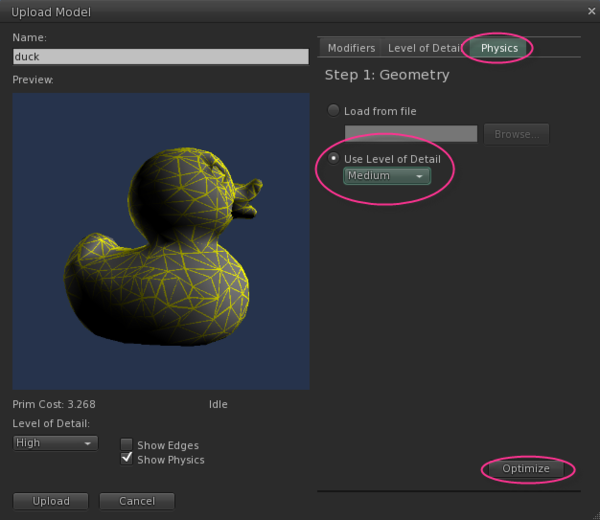600x520 pixels.
Task: Click the Optimize button
Action: click(x=525, y=469)
